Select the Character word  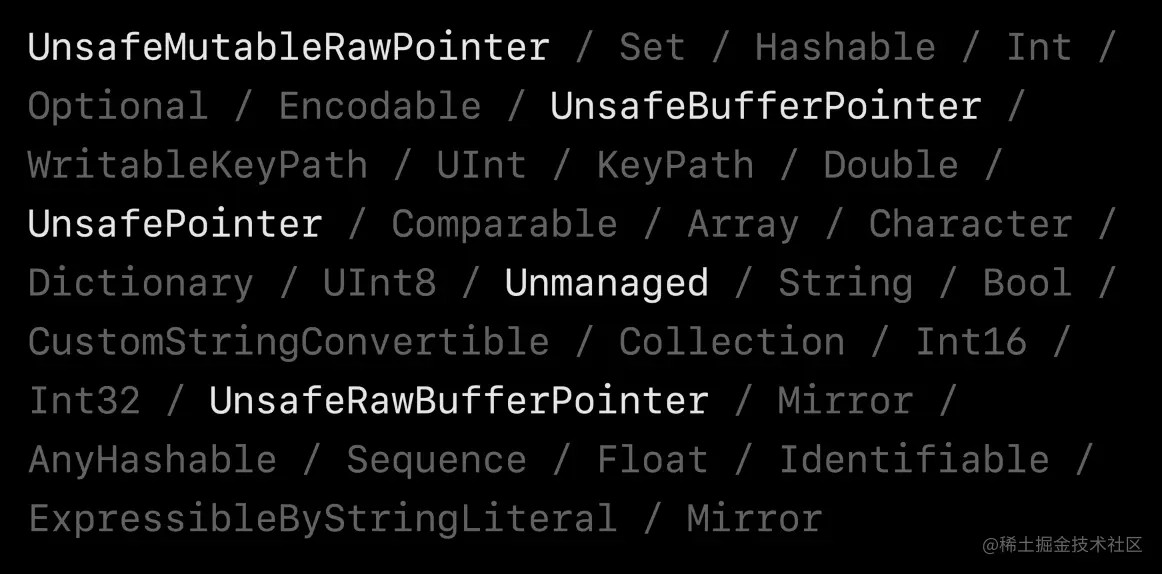click(x=971, y=224)
